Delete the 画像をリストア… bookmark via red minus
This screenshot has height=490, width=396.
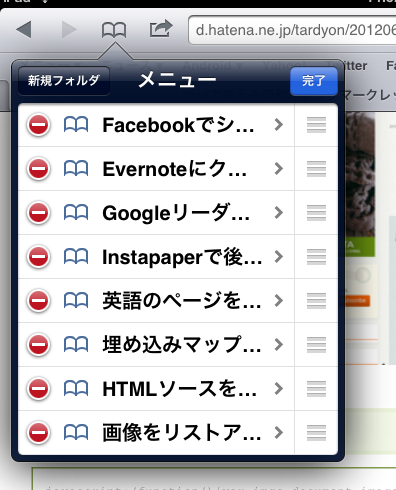pos(39,433)
